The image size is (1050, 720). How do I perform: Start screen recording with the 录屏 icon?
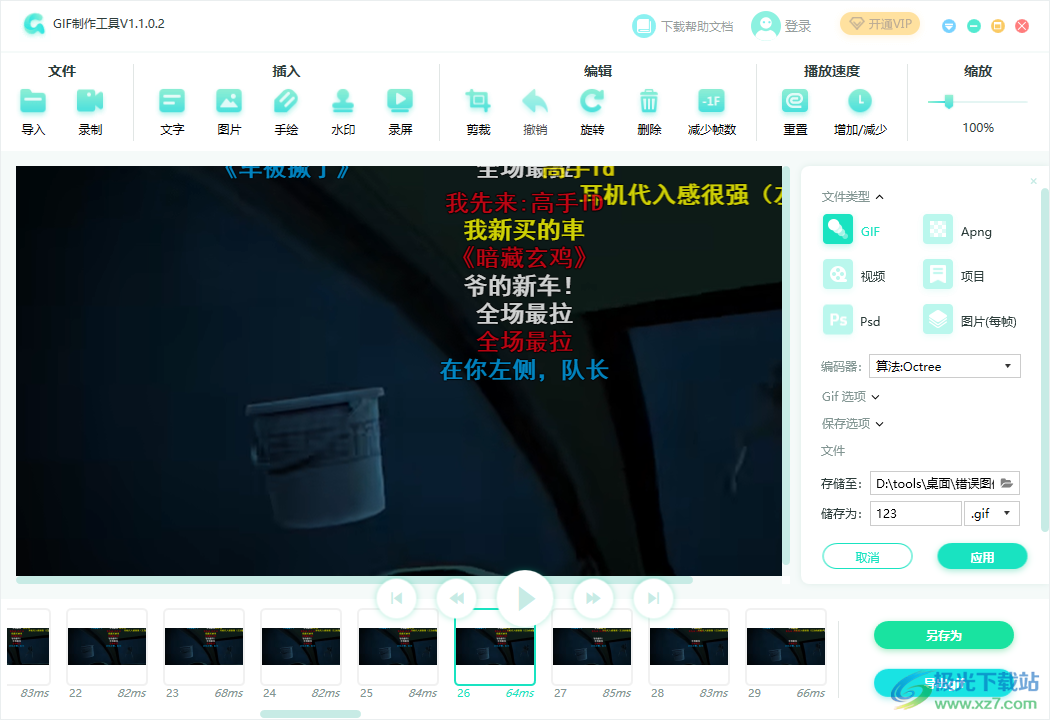click(x=400, y=101)
